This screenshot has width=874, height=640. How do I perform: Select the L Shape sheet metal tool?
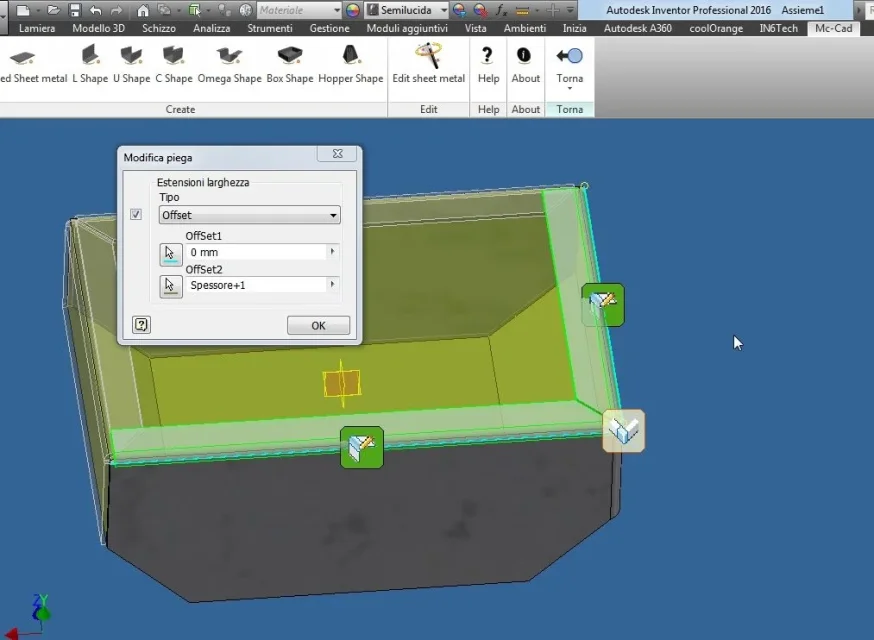point(90,64)
